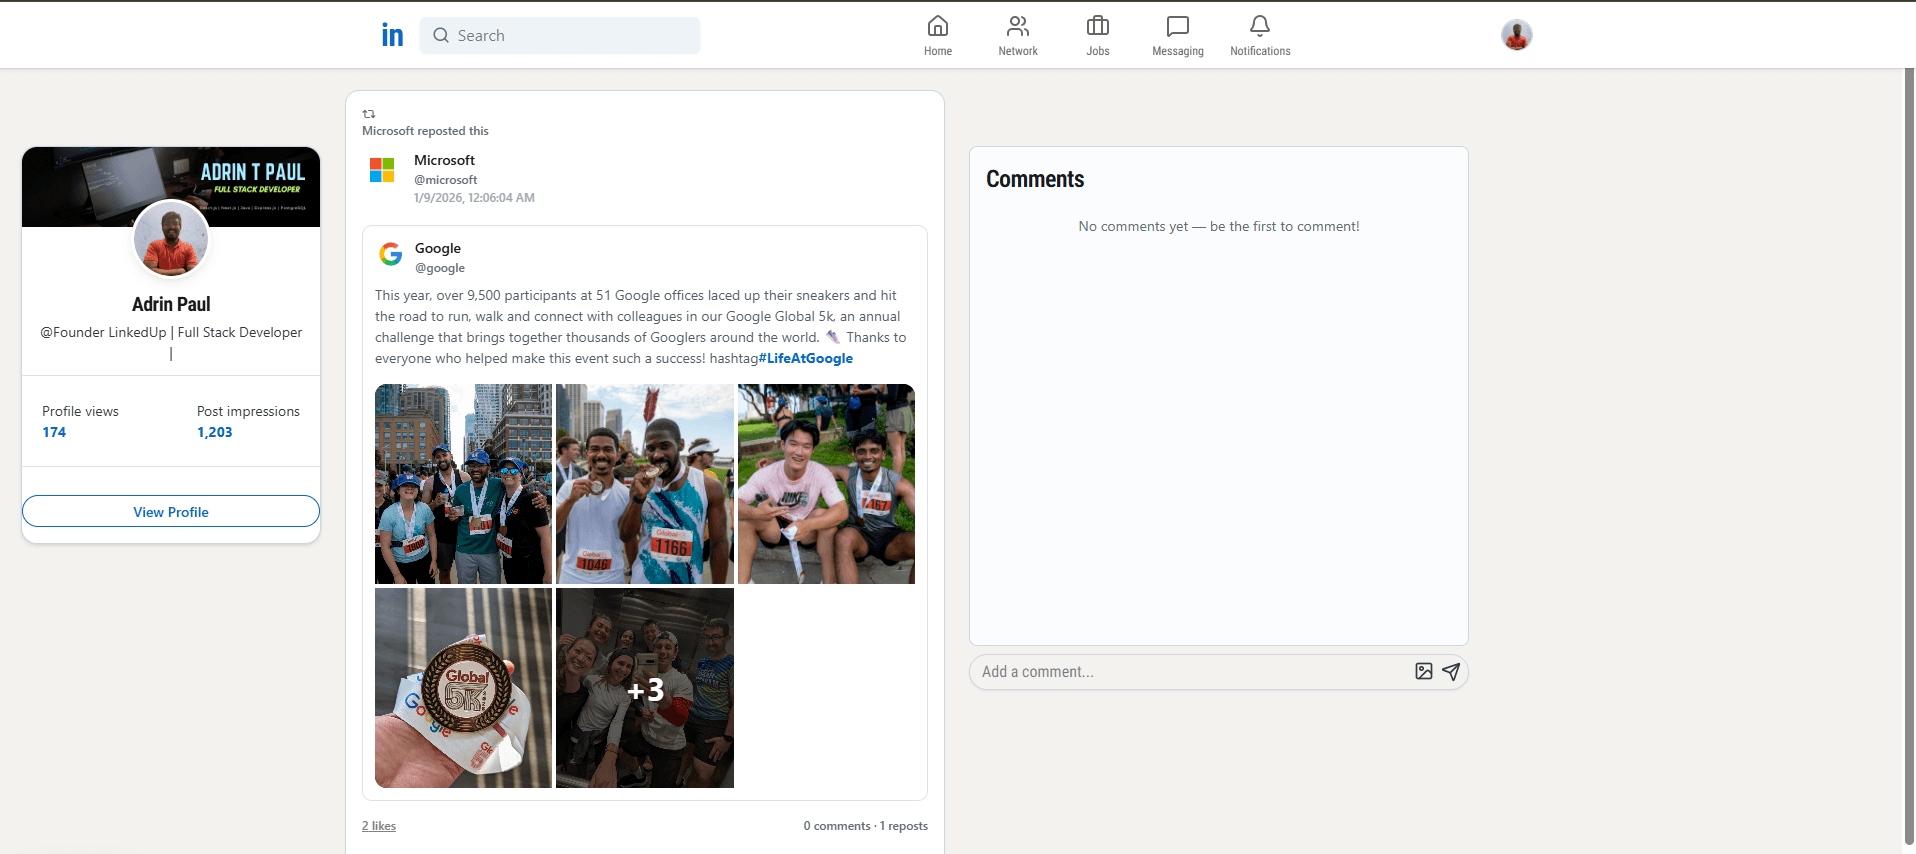Screen dimensions: 1916x854
Task: Click the Post impressions count 1,203
Action: tap(215, 432)
